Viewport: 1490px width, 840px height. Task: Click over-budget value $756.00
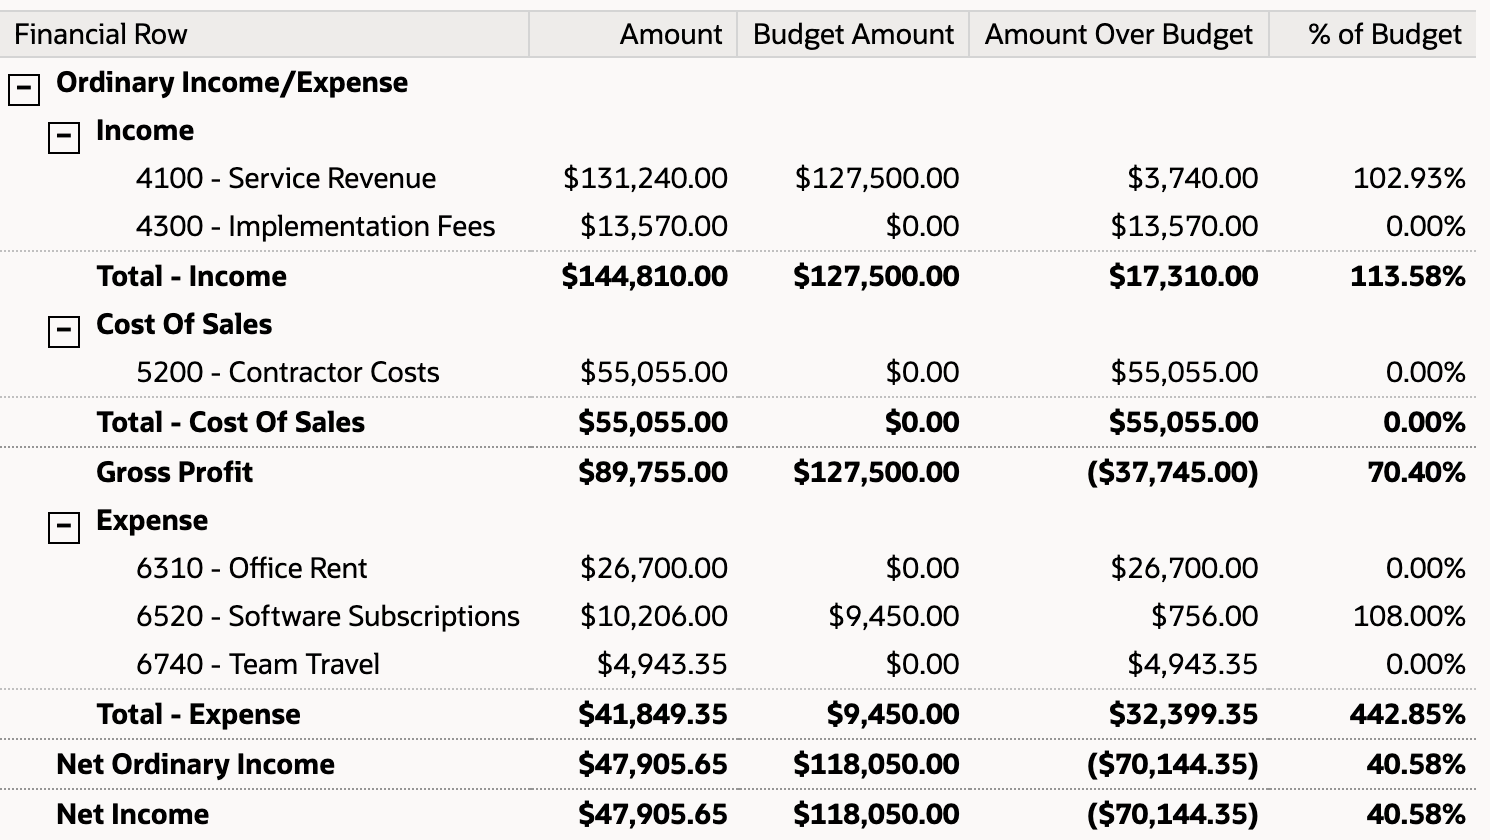pyautogui.click(x=1205, y=616)
